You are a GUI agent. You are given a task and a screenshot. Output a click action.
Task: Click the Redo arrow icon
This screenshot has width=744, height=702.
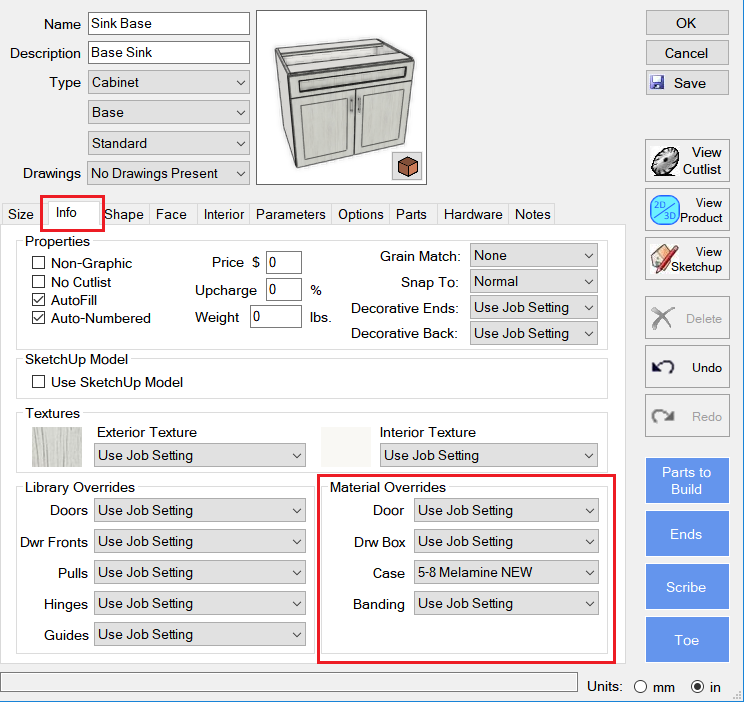pyautogui.click(x=663, y=417)
